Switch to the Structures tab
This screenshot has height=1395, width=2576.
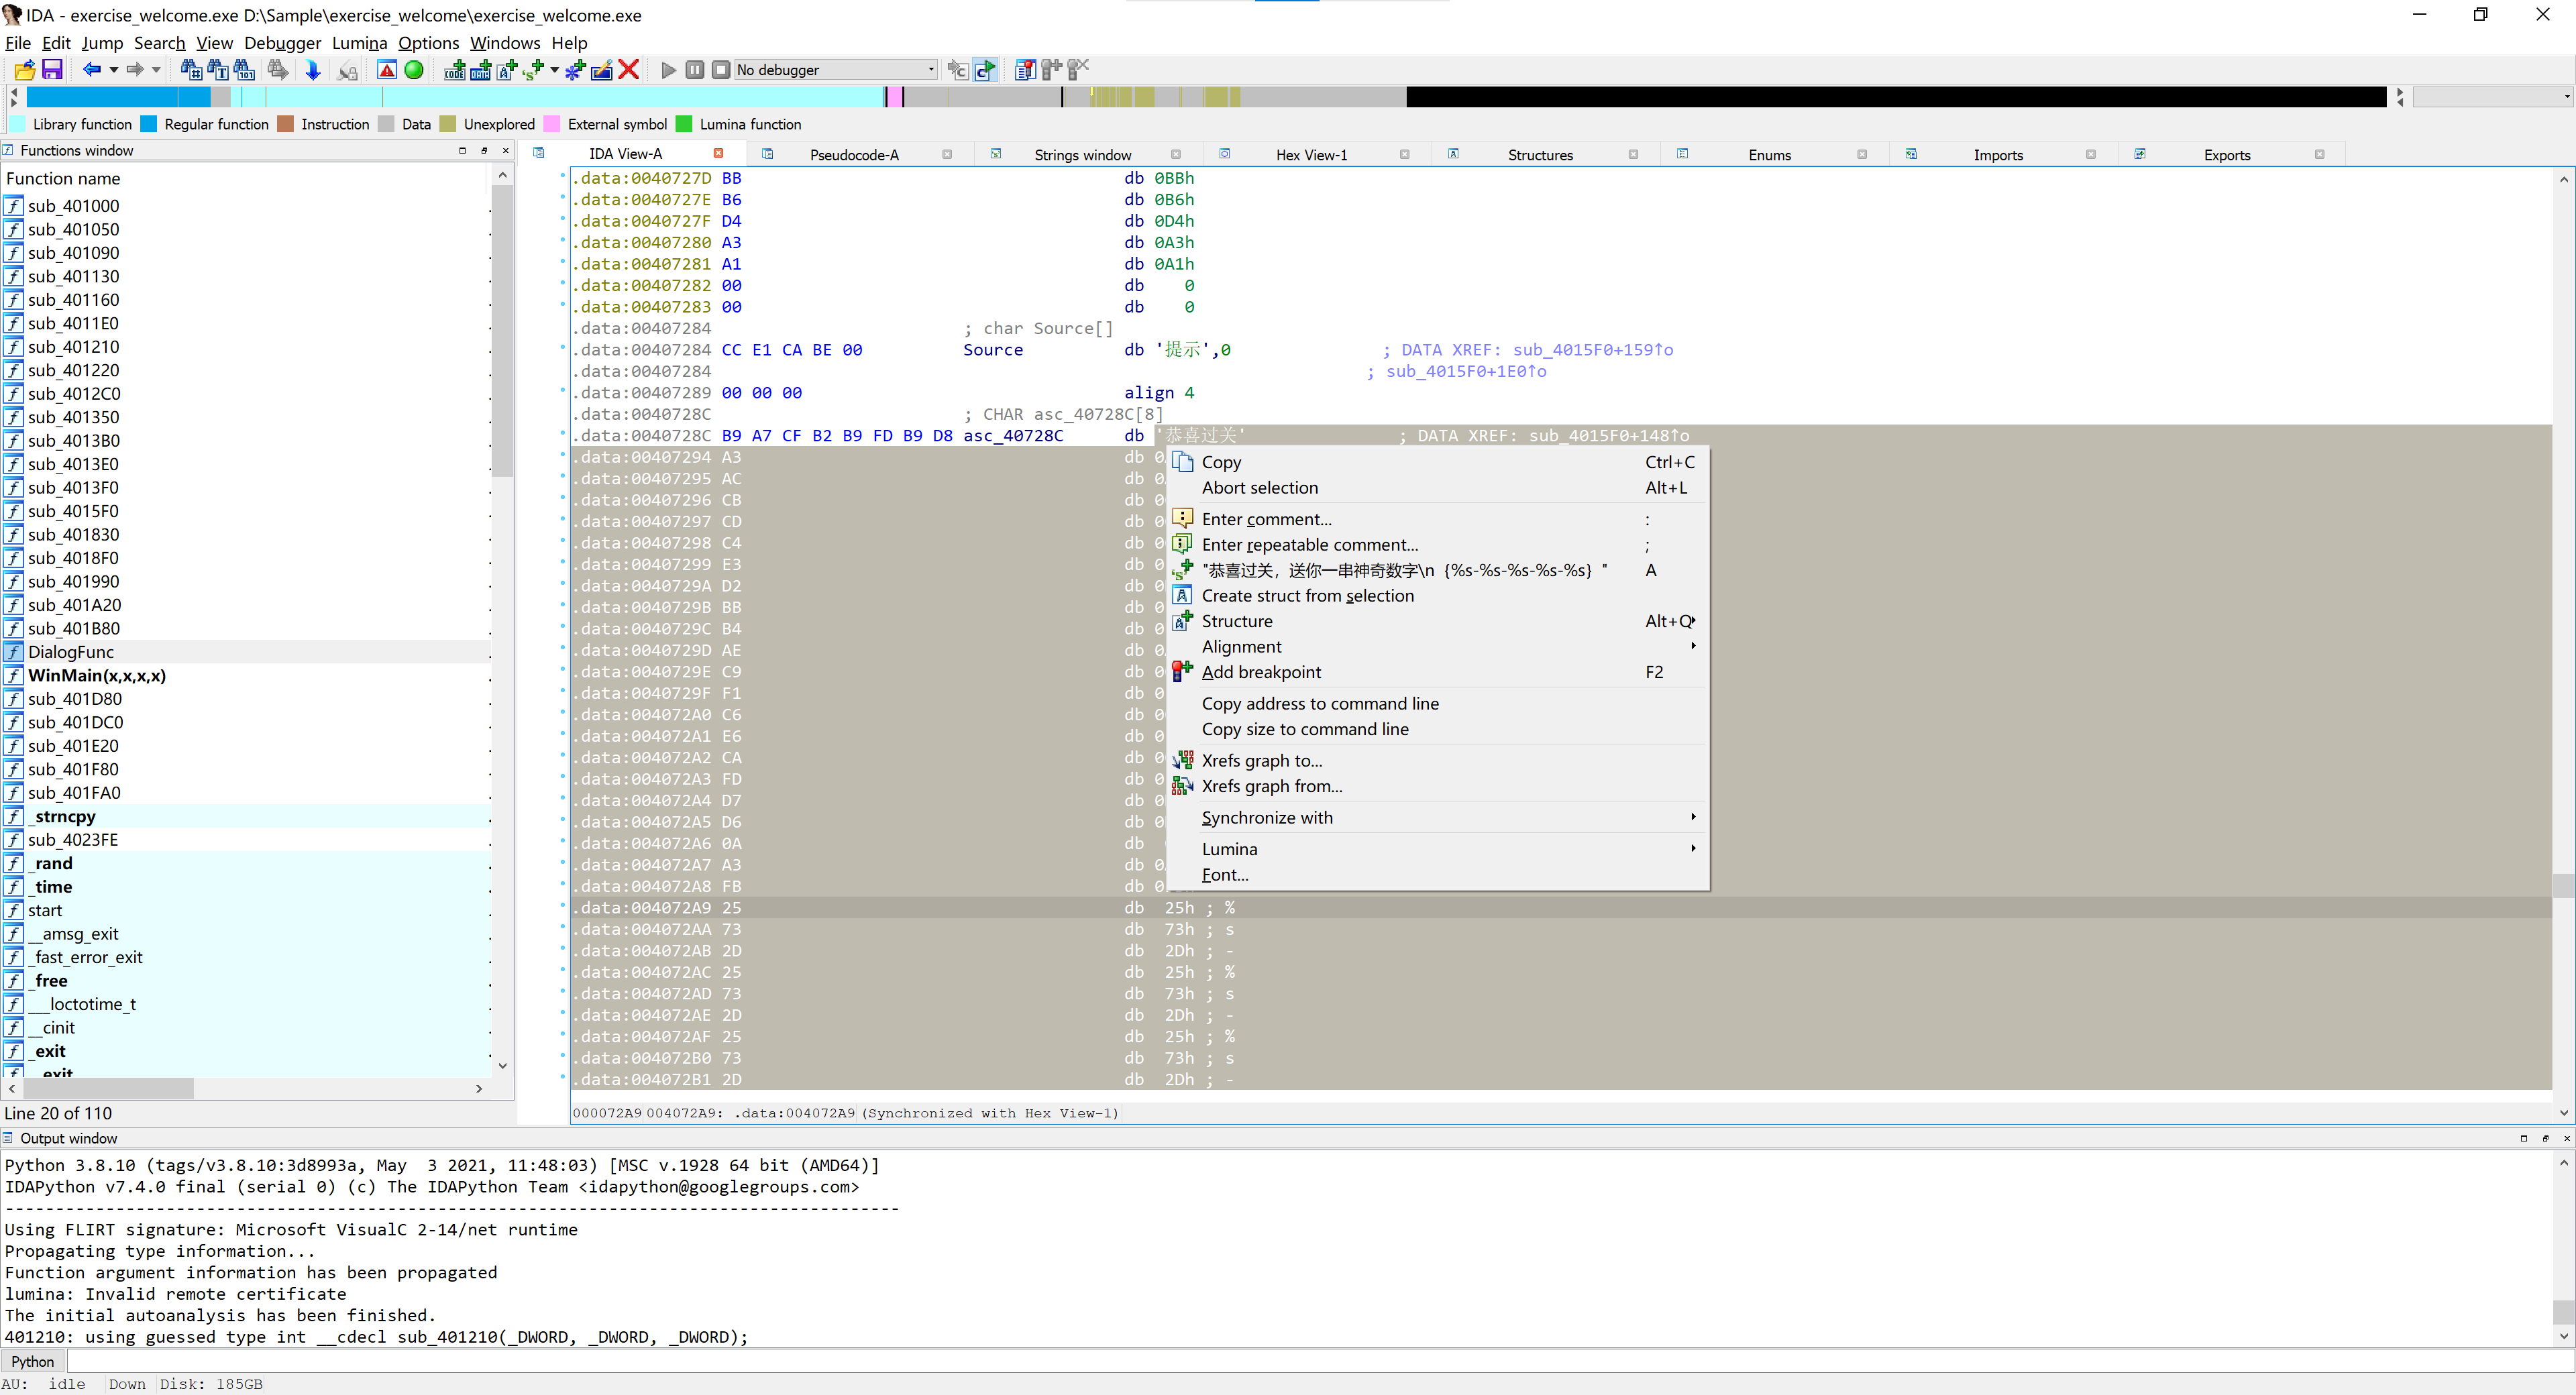[1541, 154]
